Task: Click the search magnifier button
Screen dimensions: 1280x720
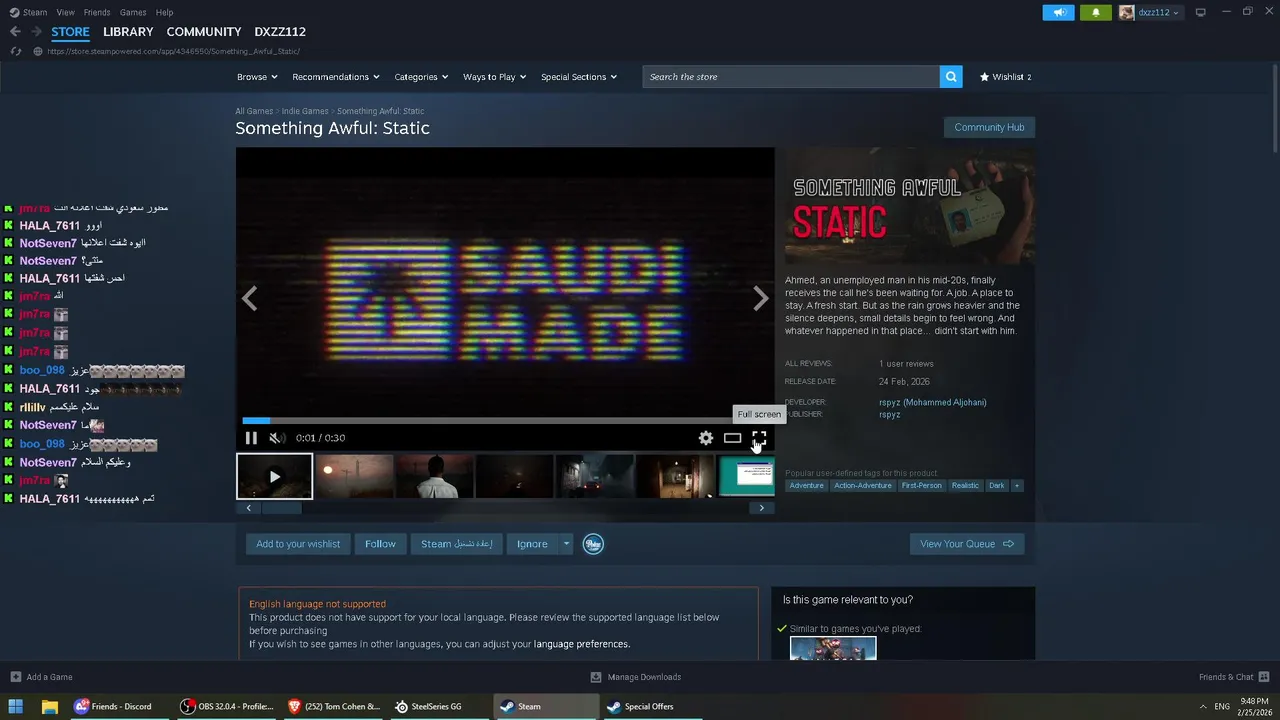Action: click(x=951, y=76)
